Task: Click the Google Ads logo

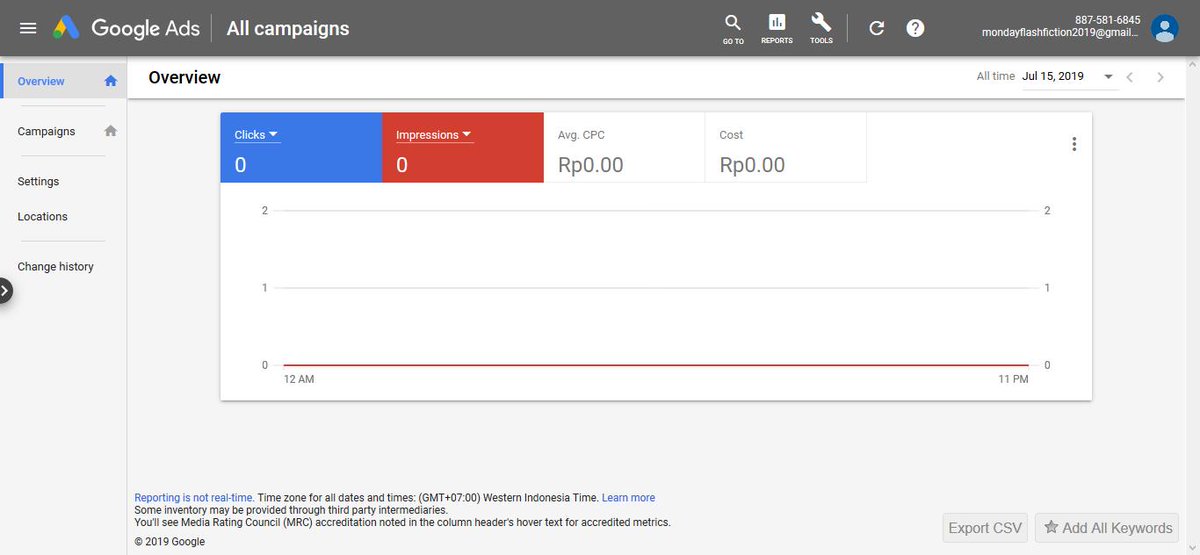Action: (126, 28)
